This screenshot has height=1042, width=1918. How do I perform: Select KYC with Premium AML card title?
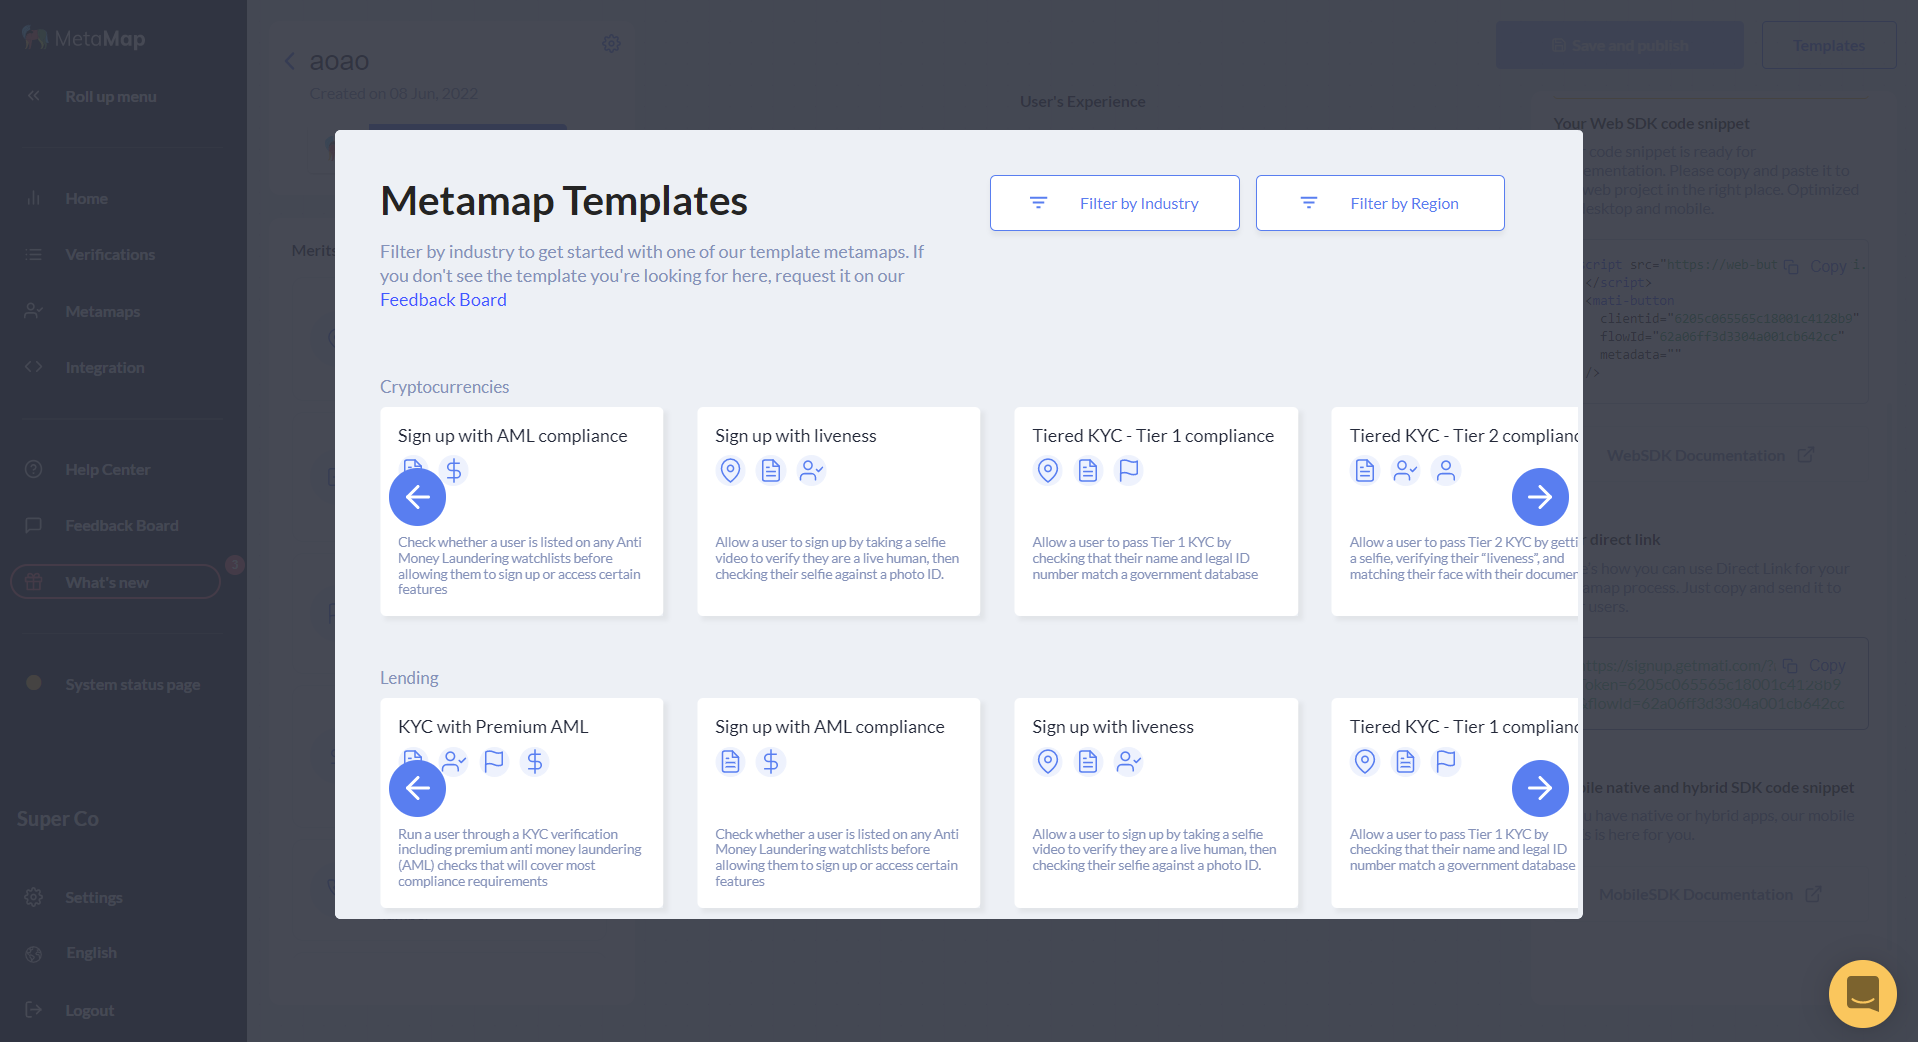click(493, 727)
